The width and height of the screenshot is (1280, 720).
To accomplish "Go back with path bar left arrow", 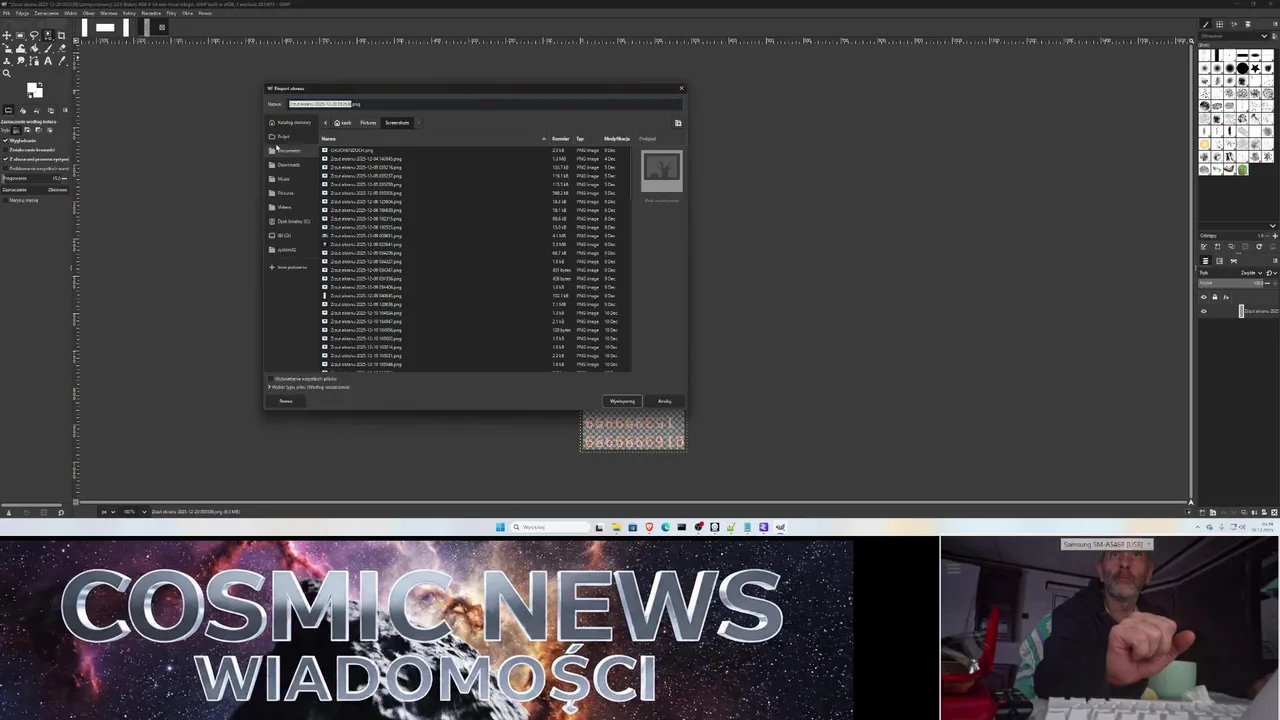I will (x=325, y=123).
